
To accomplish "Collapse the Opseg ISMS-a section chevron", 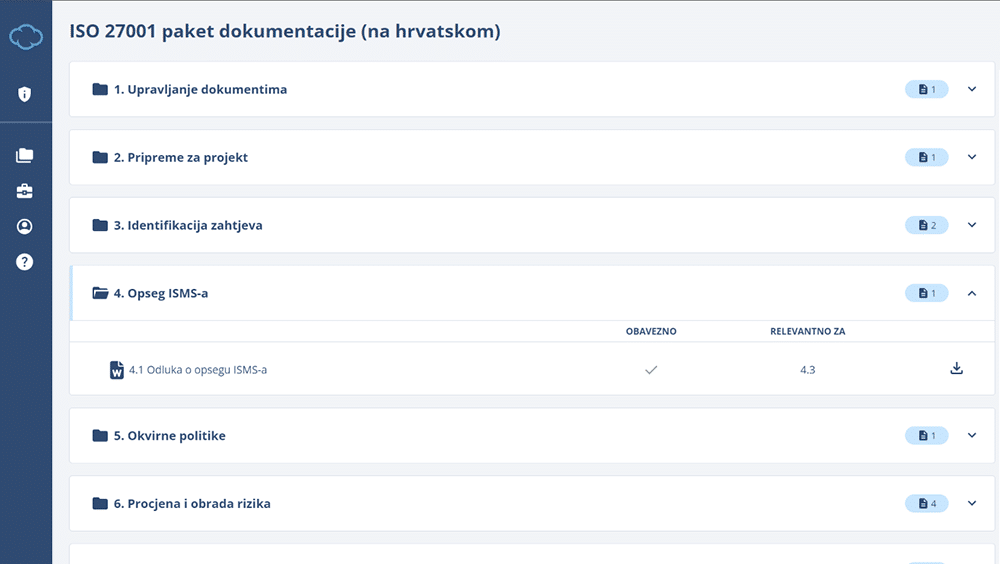I will pos(971,293).
